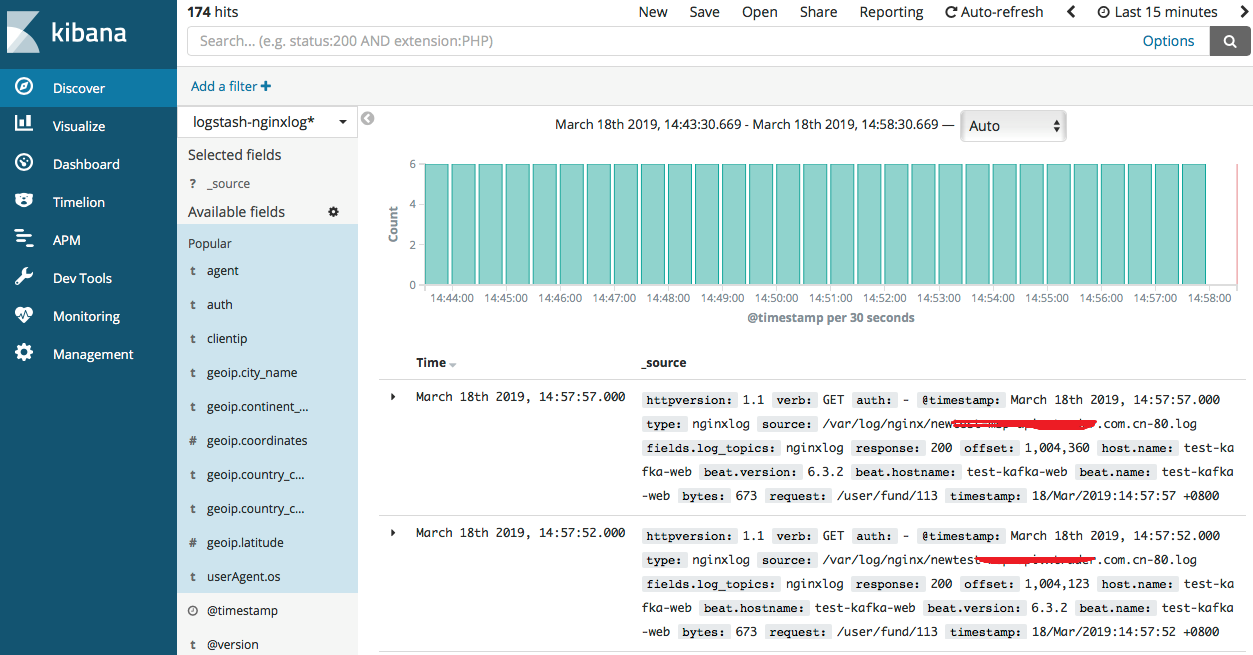Click the 174 hits count
The image size is (1253, 655).
(213, 12)
